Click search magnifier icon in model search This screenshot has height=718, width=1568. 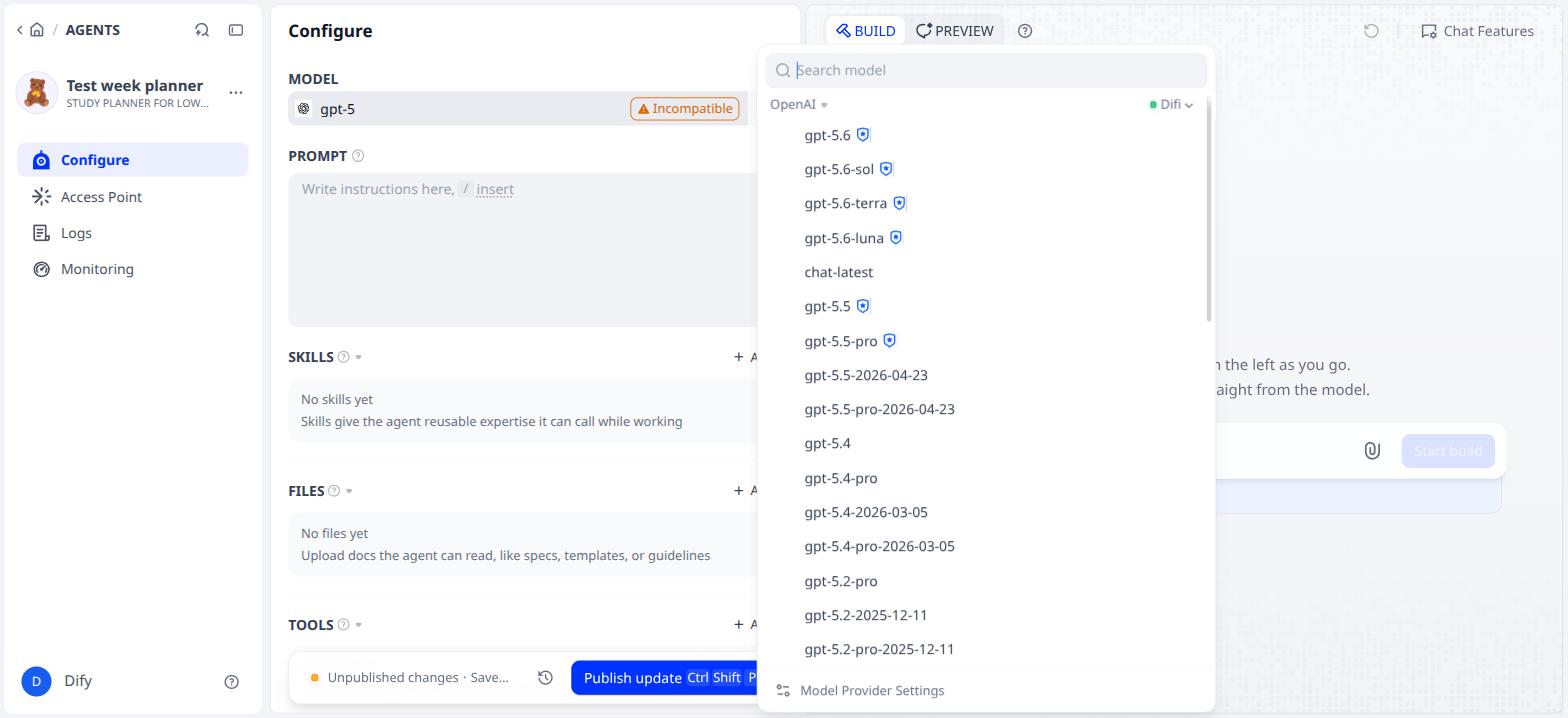pos(783,70)
